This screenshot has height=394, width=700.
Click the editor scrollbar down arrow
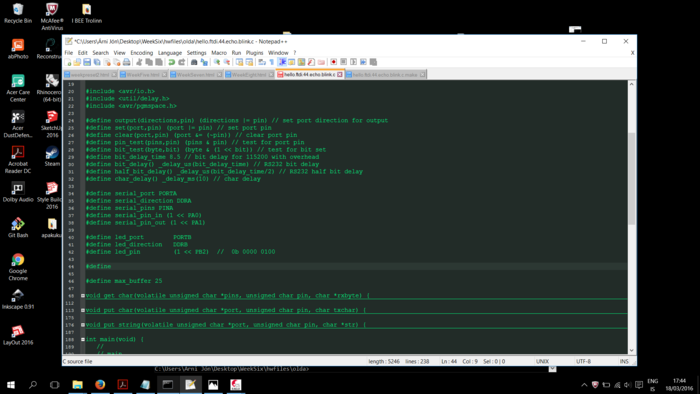tap(632, 351)
